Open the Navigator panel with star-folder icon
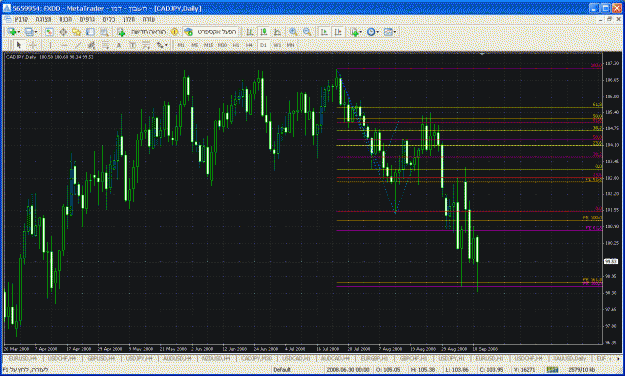The height and width of the screenshot is (376, 625). pyautogui.click(x=77, y=32)
